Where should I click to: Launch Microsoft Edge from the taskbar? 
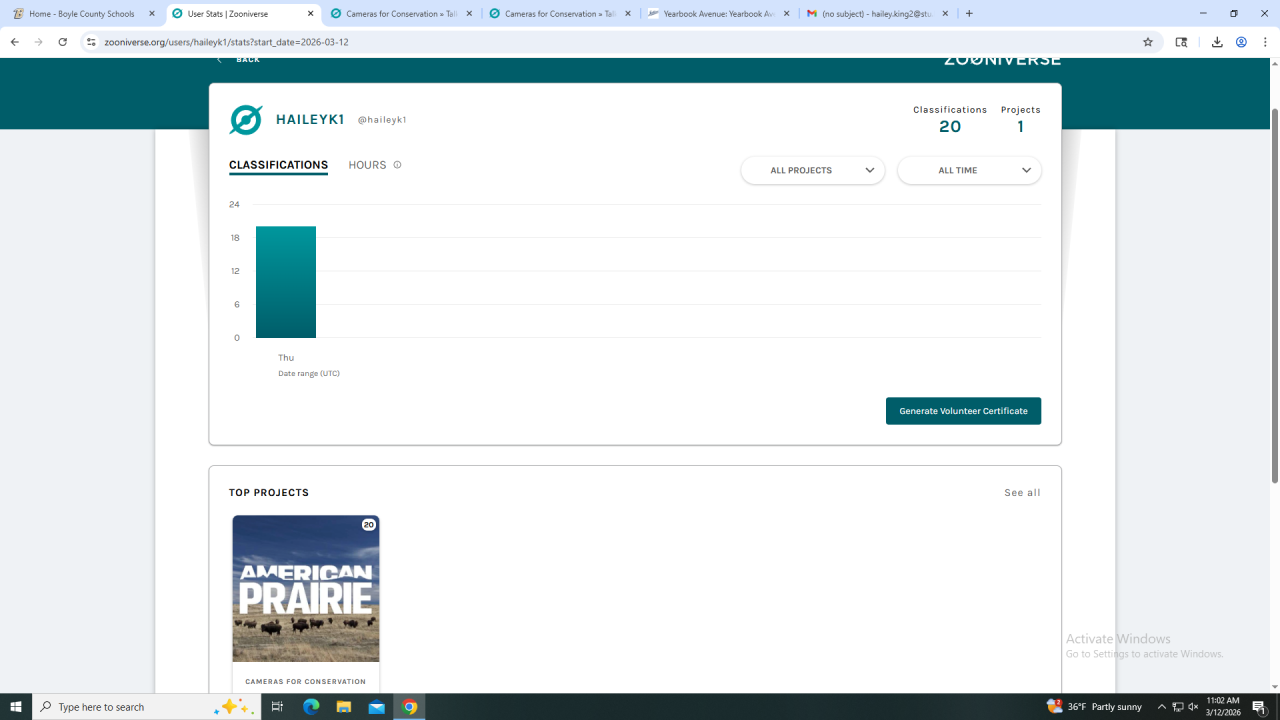[311, 707]
